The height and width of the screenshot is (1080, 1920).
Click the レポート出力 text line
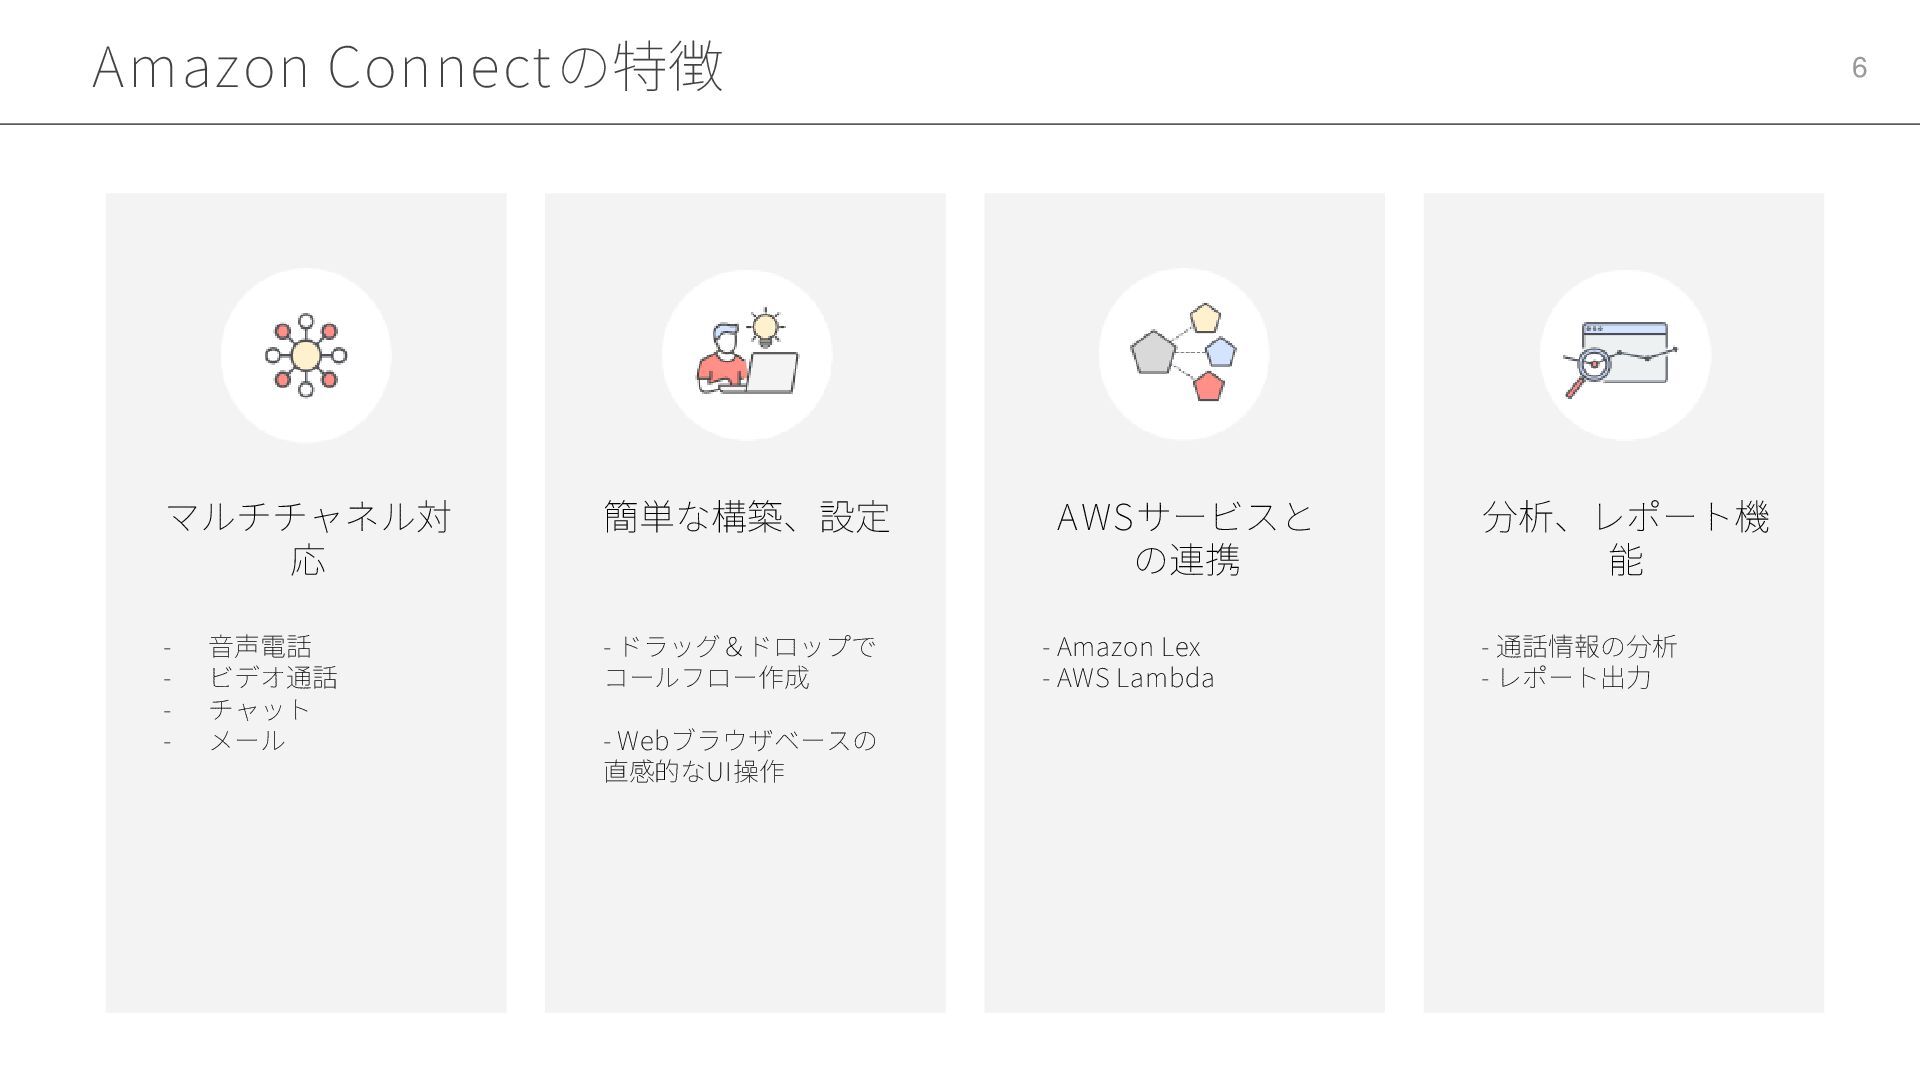[1566, 678]
